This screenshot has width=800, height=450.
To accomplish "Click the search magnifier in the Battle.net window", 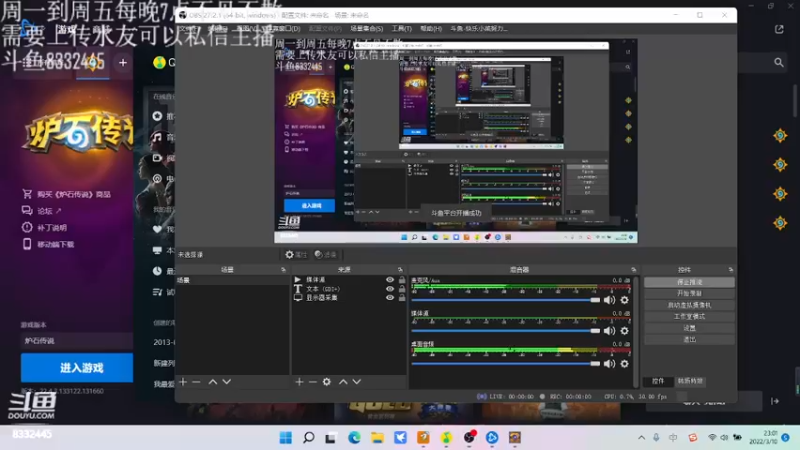I will point(779,62).
